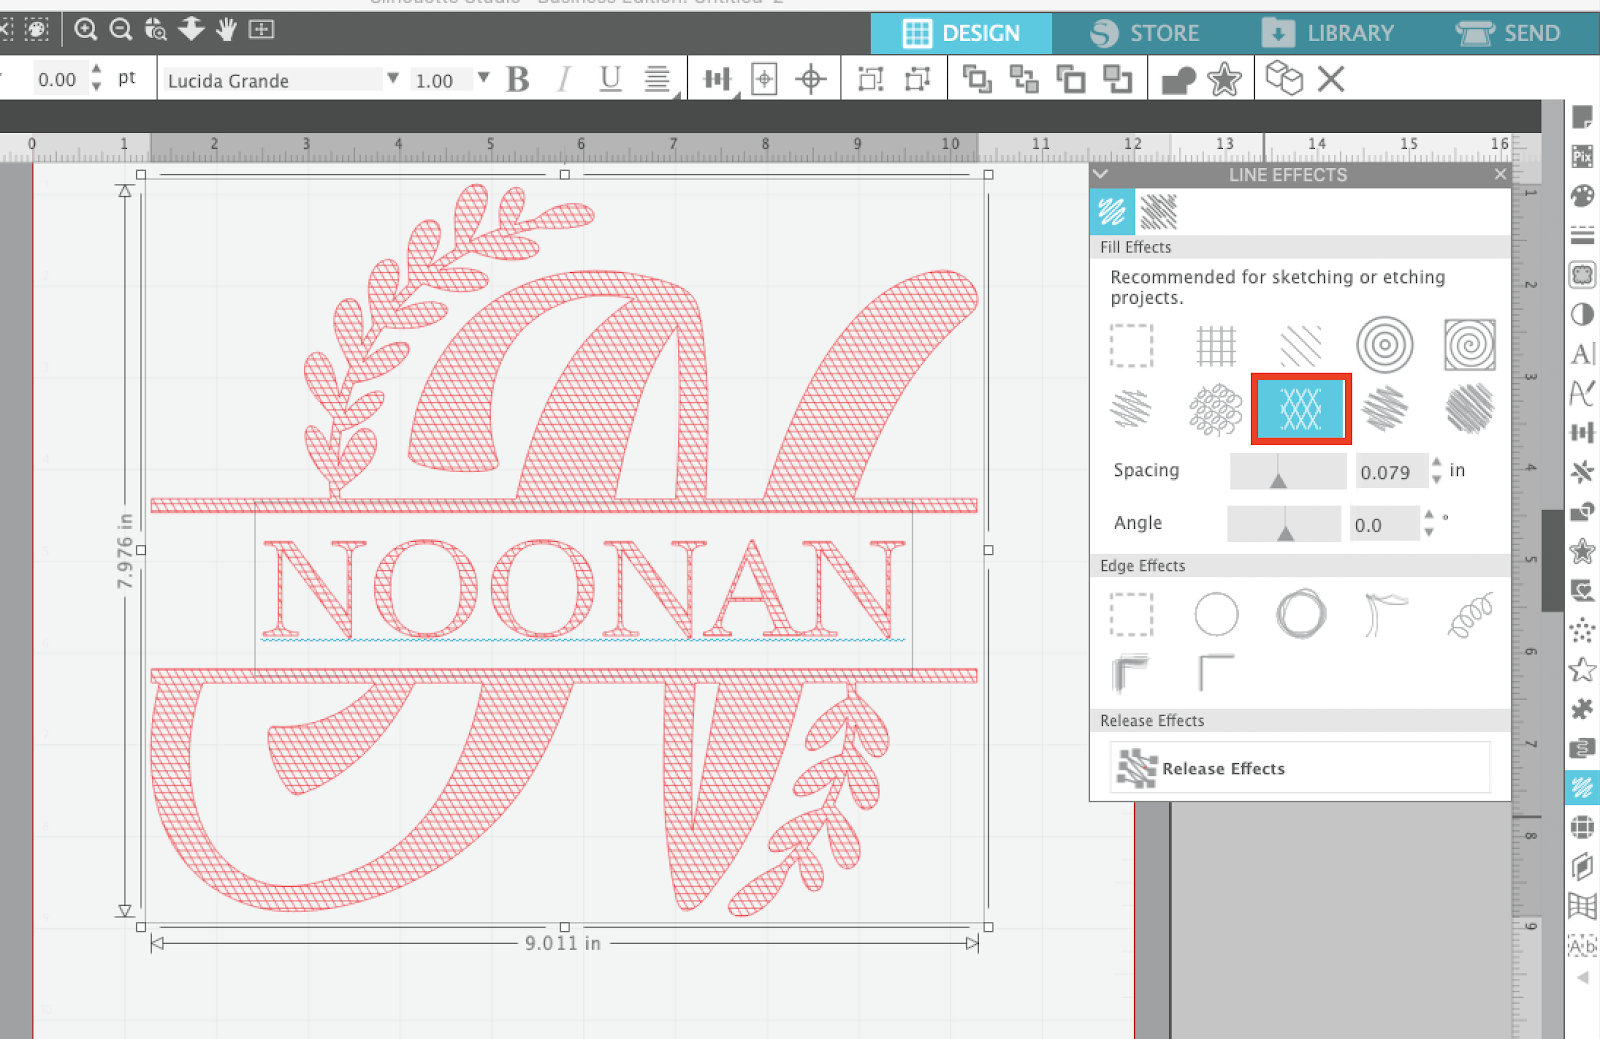Zoom in using the magnifier plus tool
Image resolution: width=1600 pixels, height=1039 pixels.
86,30
